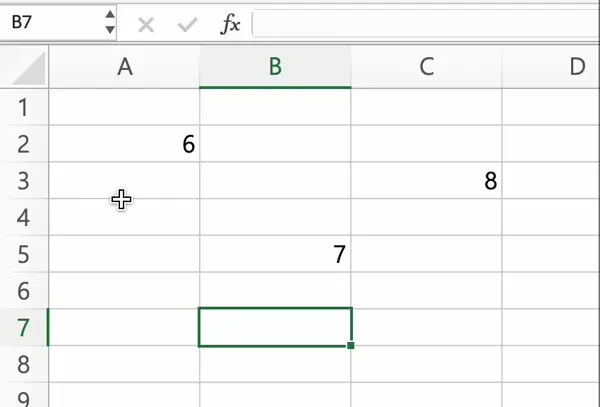Select the cell containing 7
Screen dimensions: 600x407
(275, 255)
